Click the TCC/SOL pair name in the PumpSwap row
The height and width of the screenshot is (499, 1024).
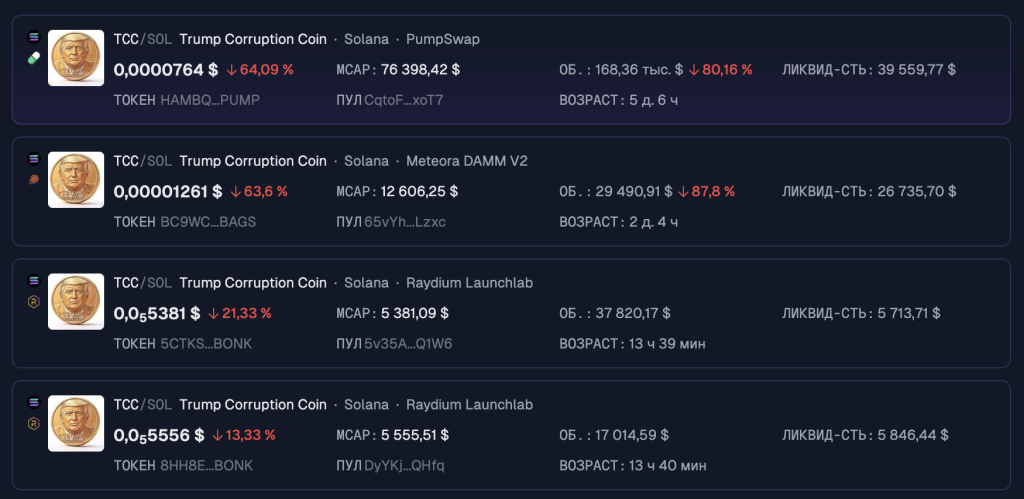click(x=142, y=39)
